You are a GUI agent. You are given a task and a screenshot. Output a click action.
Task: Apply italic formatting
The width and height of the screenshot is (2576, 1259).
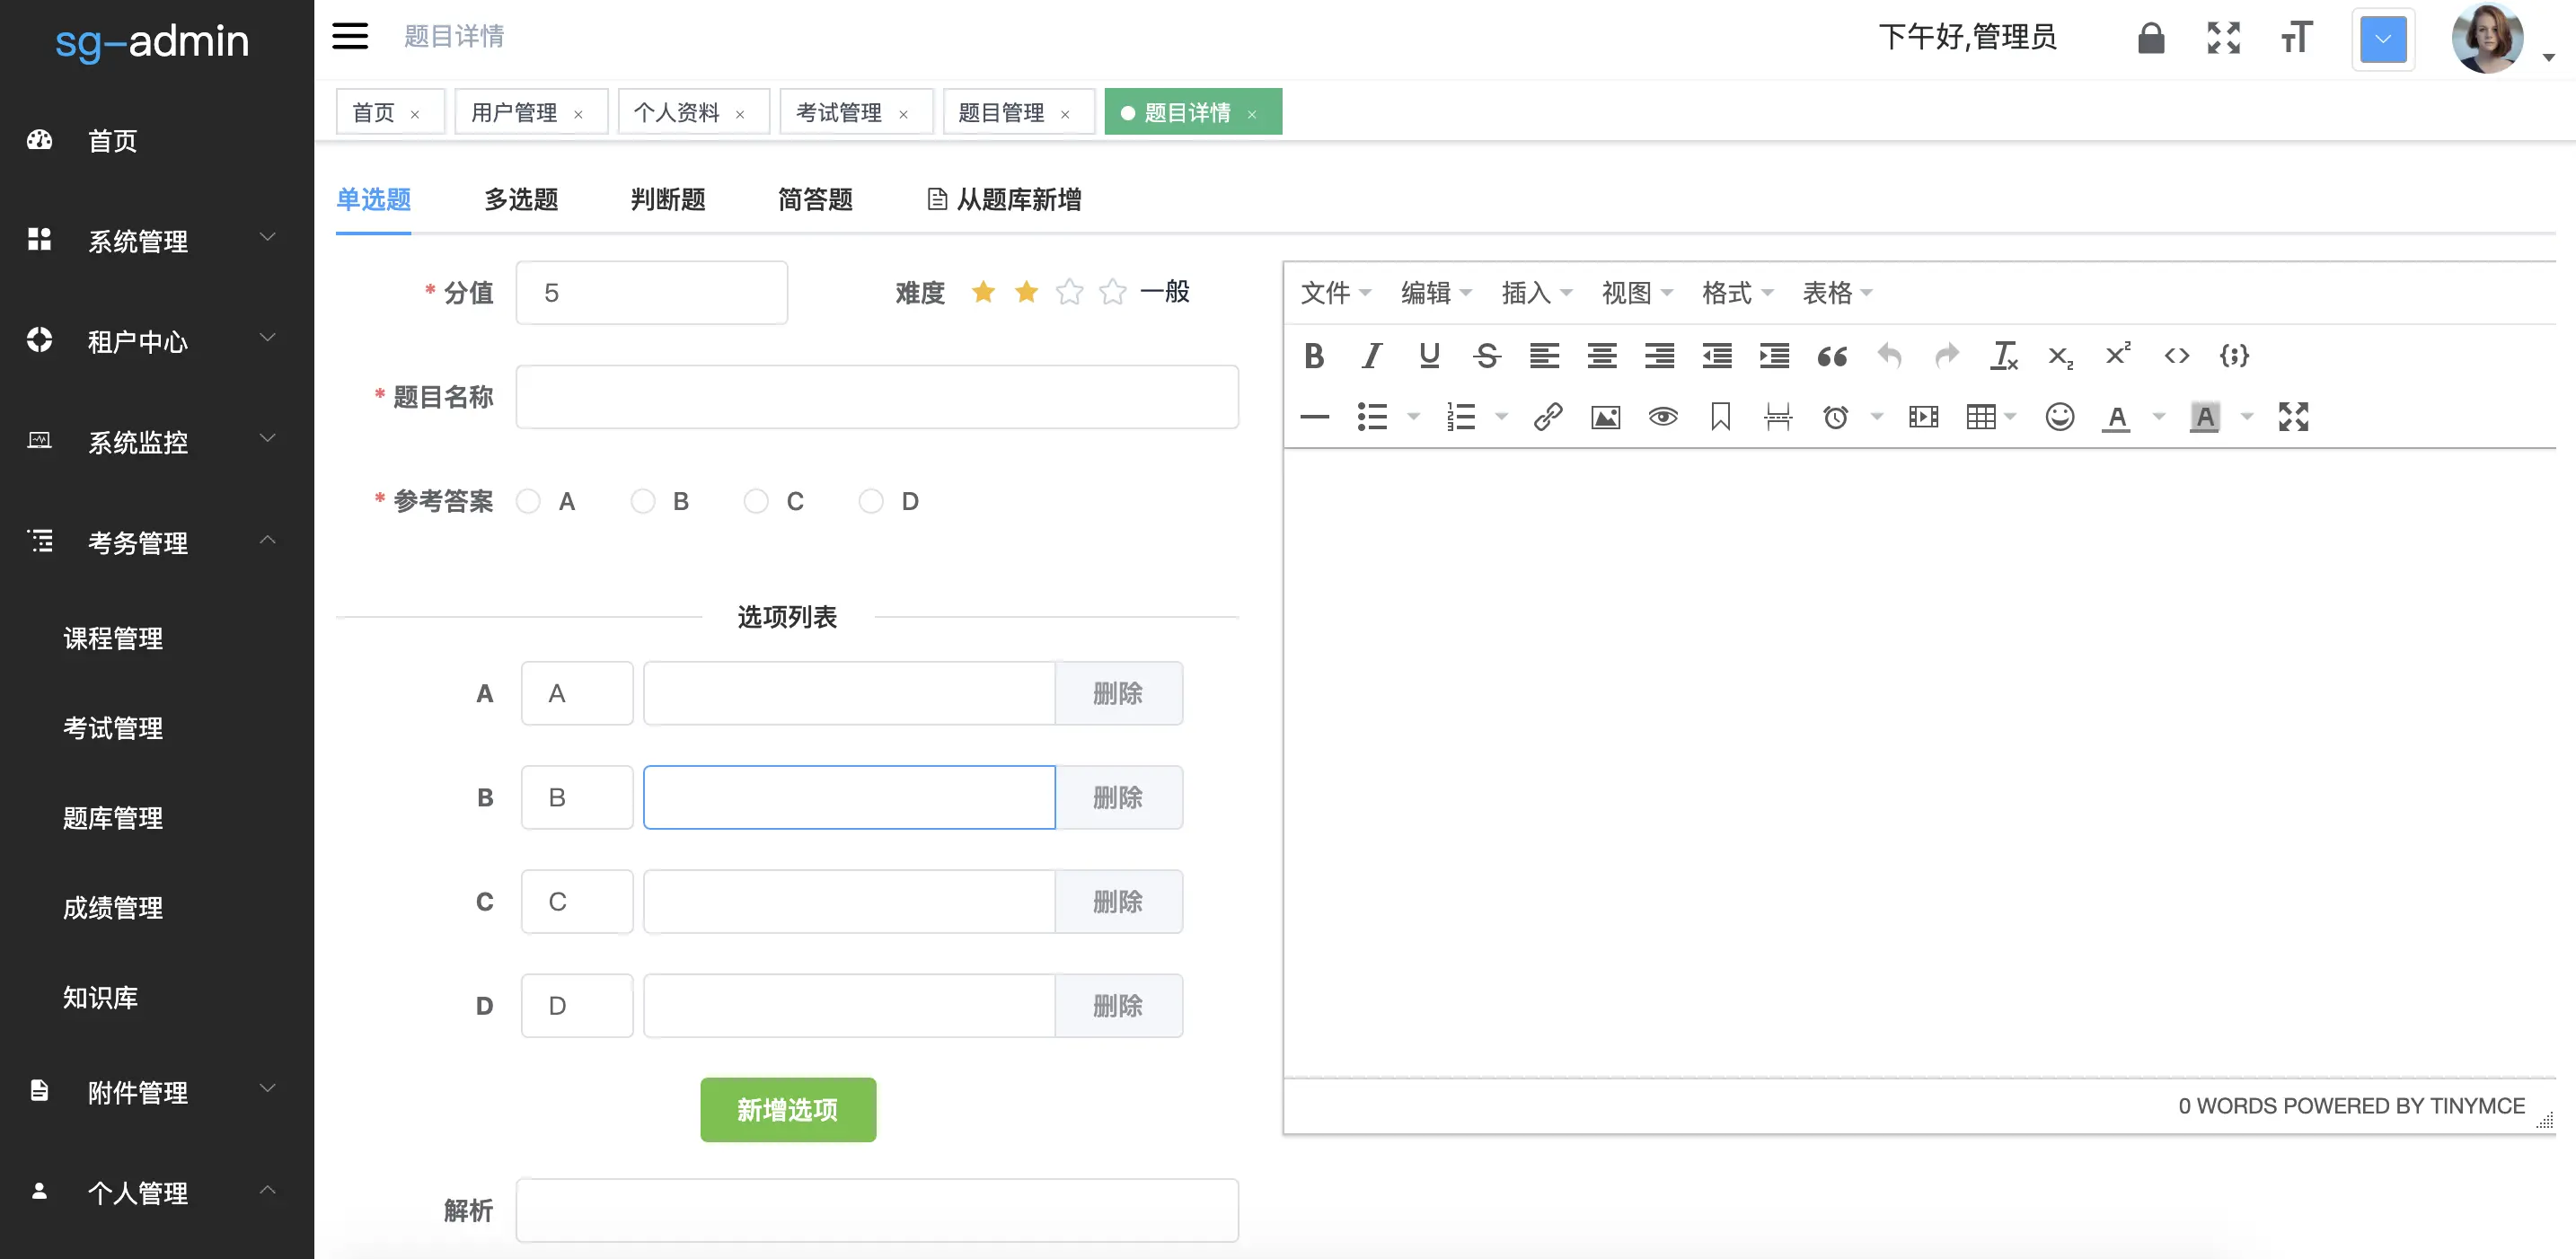[x=1371, y=355]
